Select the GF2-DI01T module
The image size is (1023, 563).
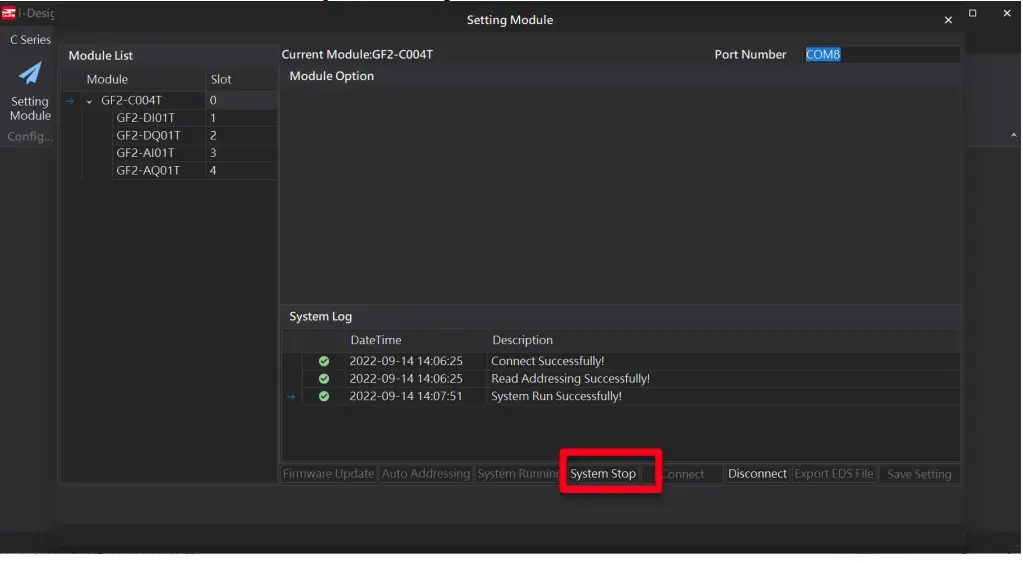tap(145, 118)
